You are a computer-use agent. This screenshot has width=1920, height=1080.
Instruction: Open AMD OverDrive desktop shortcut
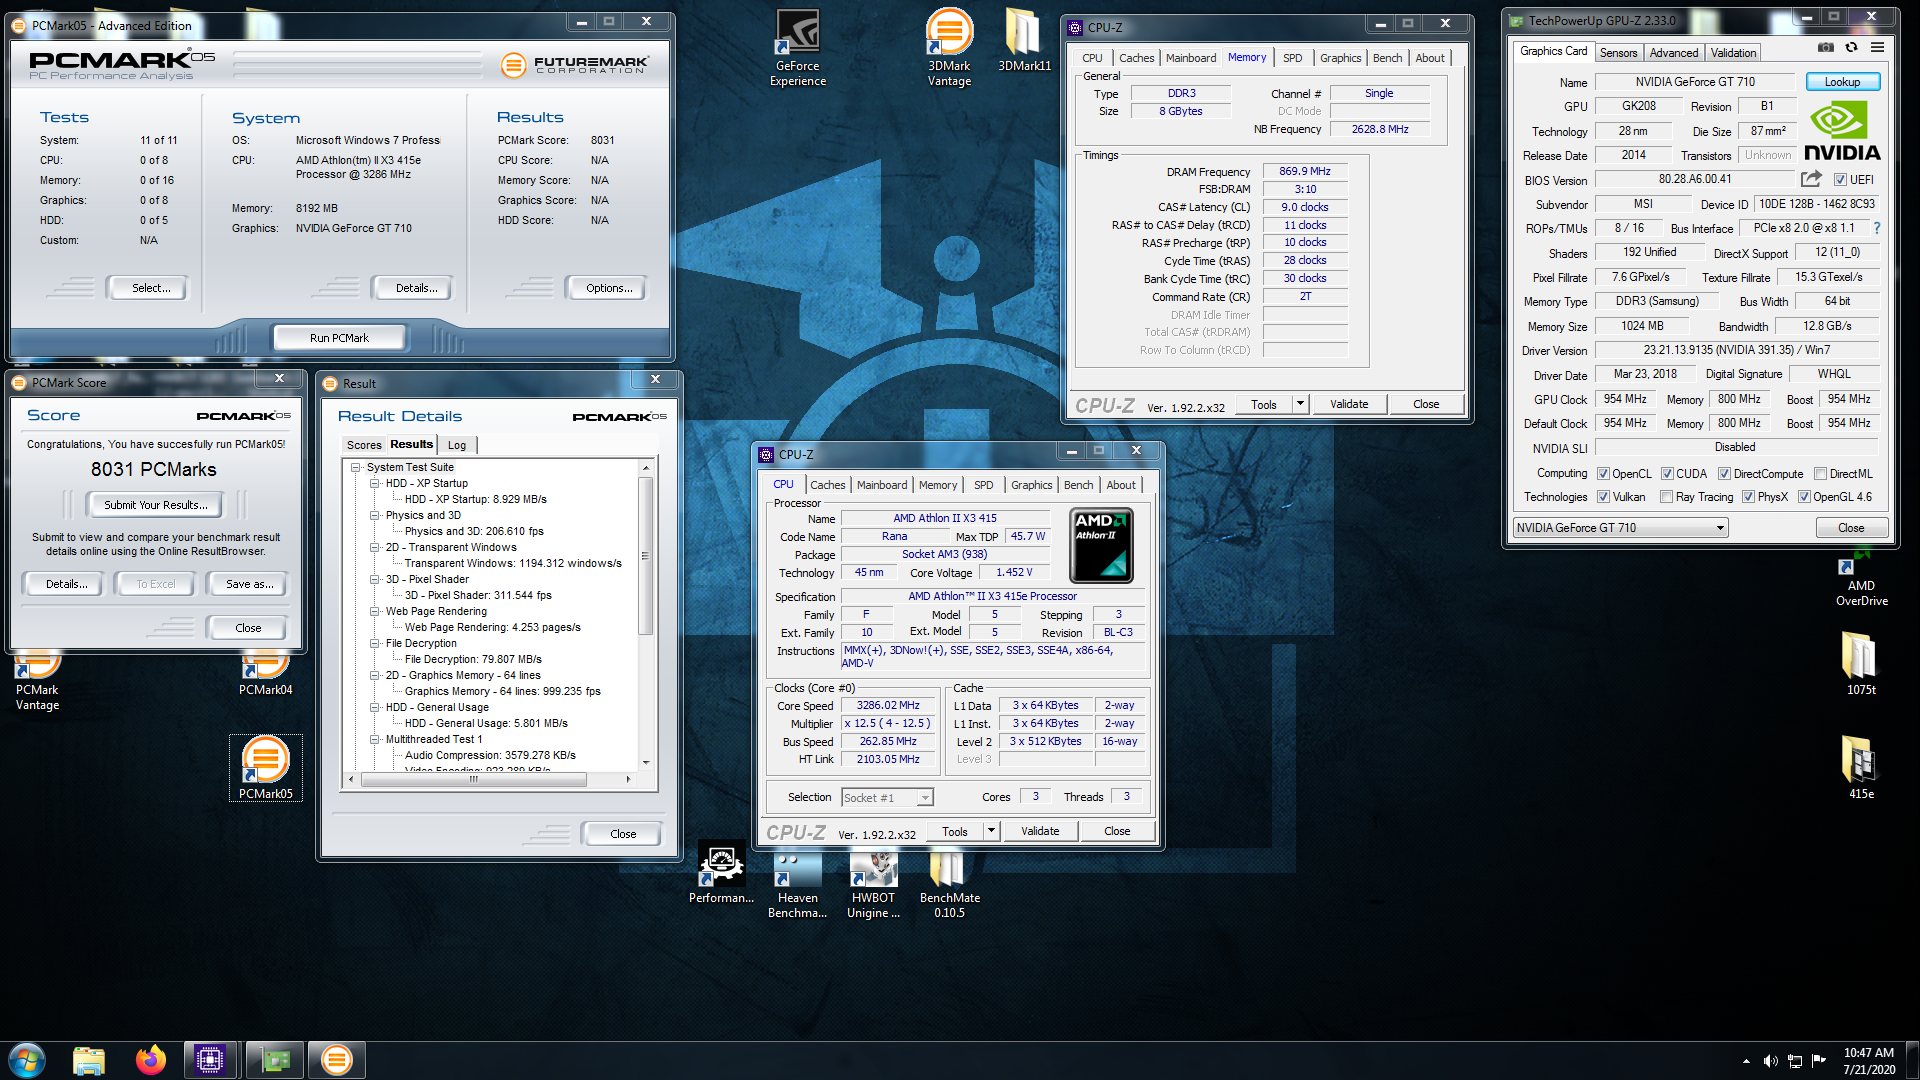[x=1861, y=580]
